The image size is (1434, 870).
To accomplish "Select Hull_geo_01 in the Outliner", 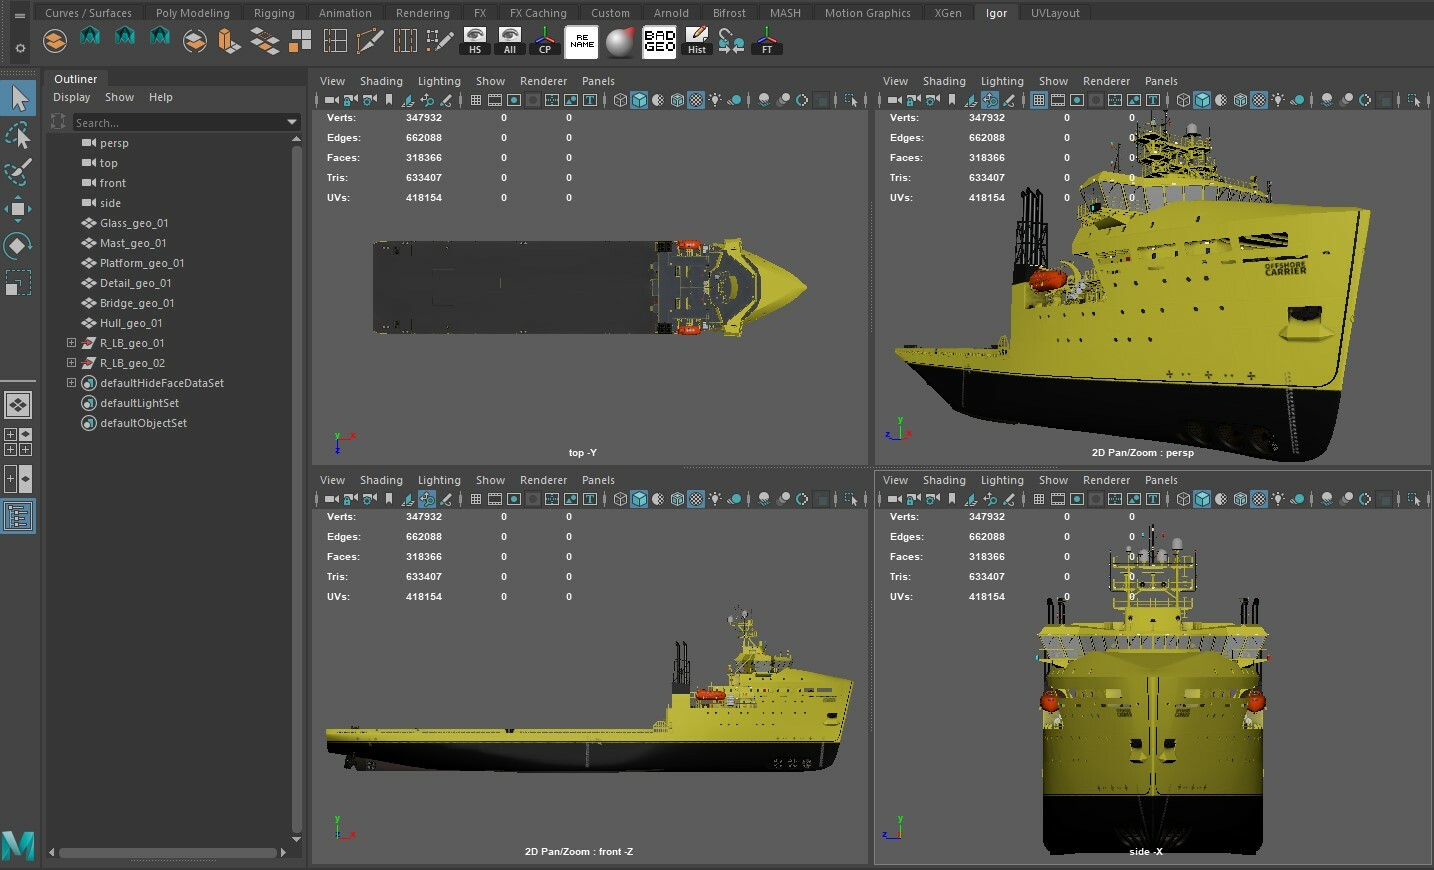I will (x=130, y=323).
